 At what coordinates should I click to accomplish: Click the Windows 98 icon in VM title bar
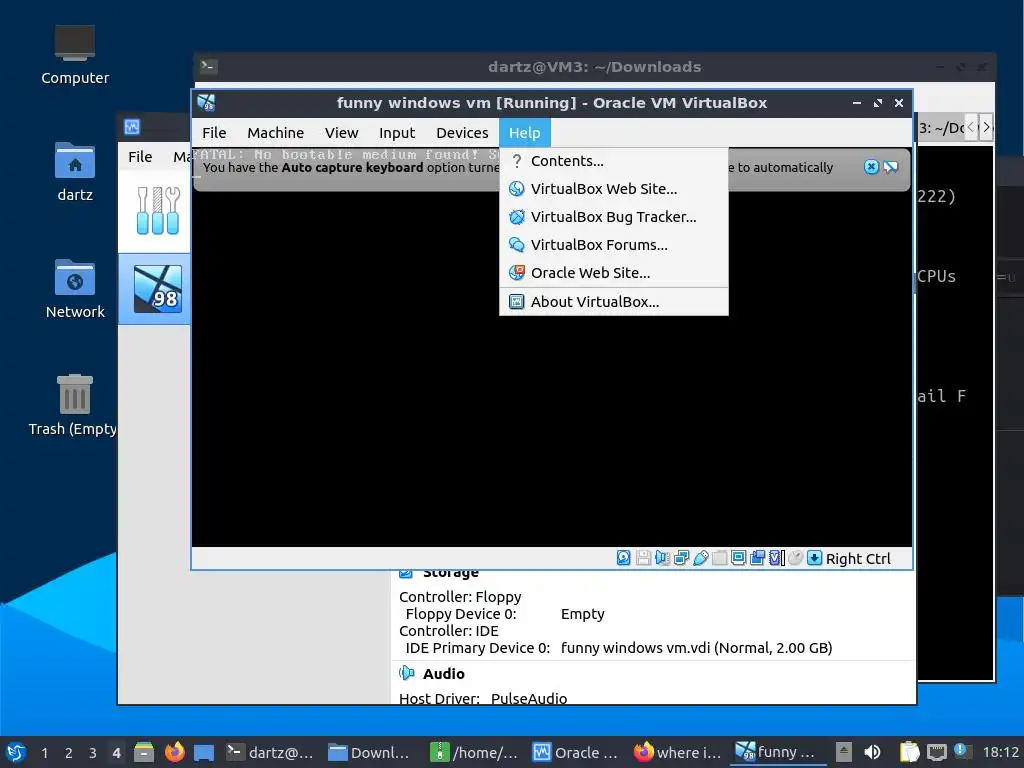pos(207,103)
